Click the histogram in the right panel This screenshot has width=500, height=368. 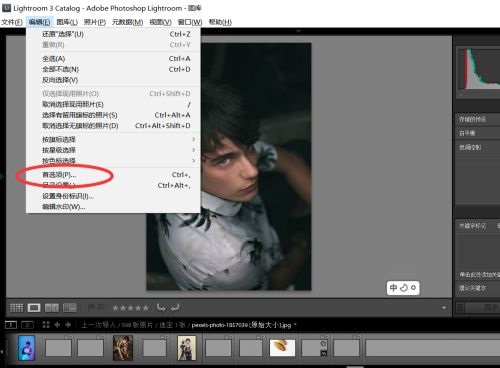click(479, 69)
